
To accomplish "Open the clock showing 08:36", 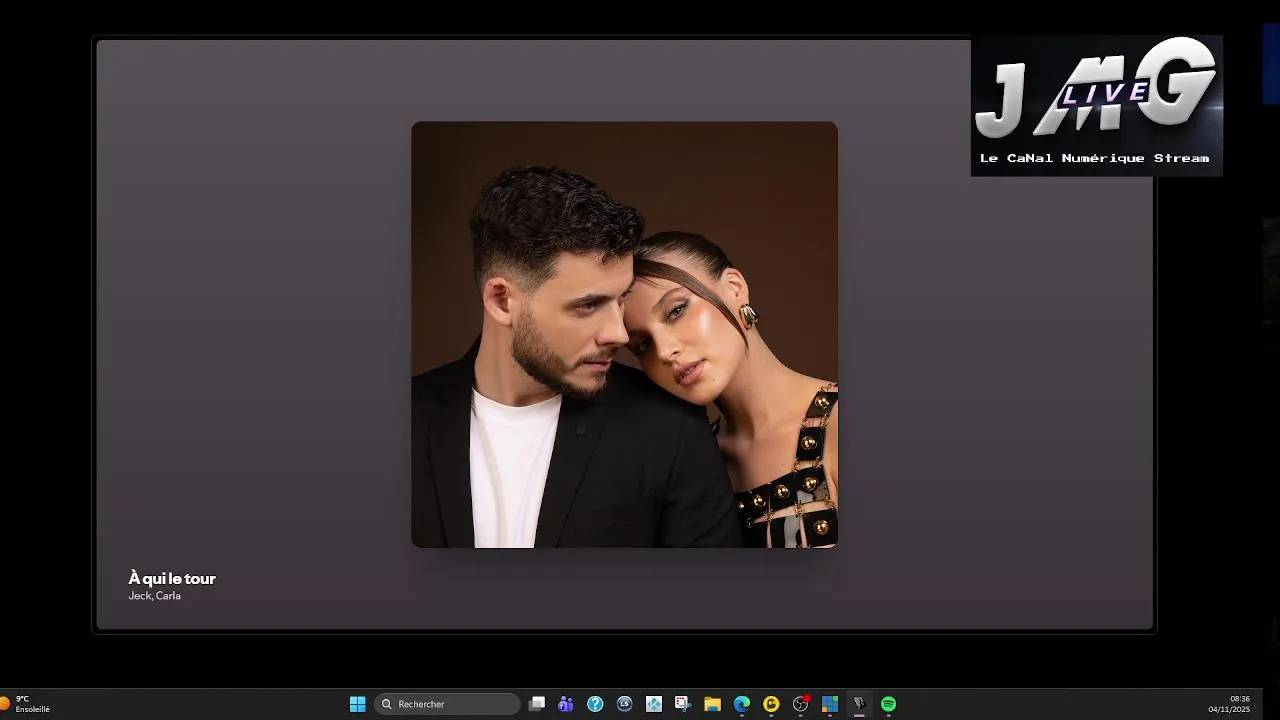I will point(1229,704).
